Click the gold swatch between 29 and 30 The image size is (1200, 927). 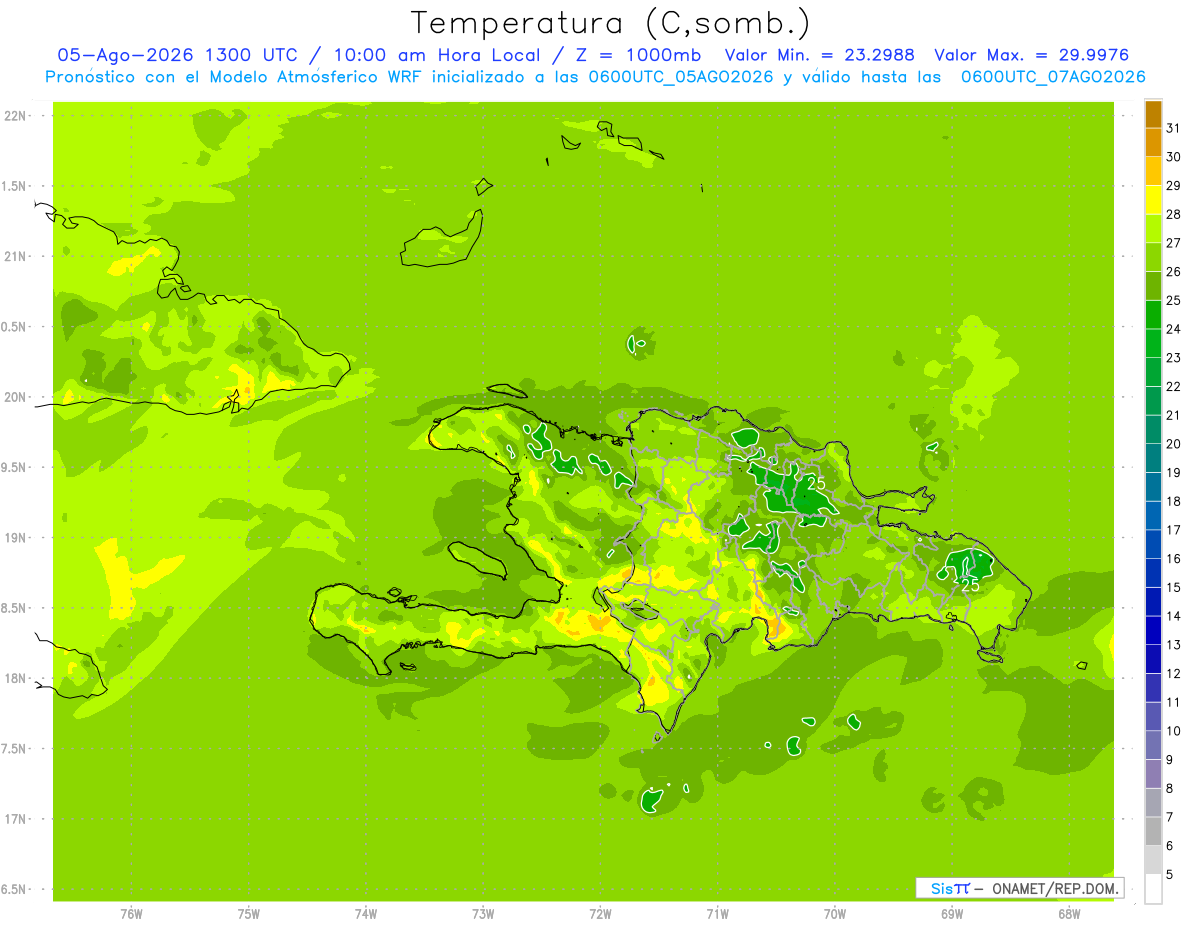coord(1153,171)
